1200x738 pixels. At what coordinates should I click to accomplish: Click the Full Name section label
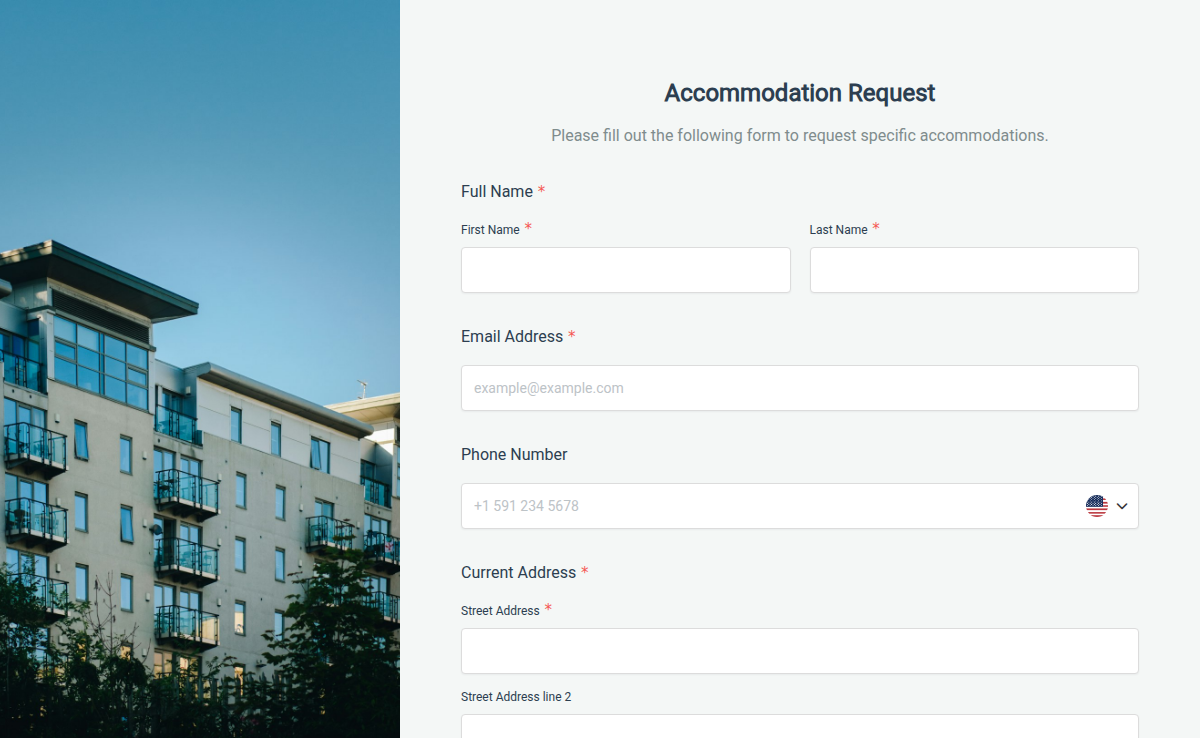coord(496,191)
